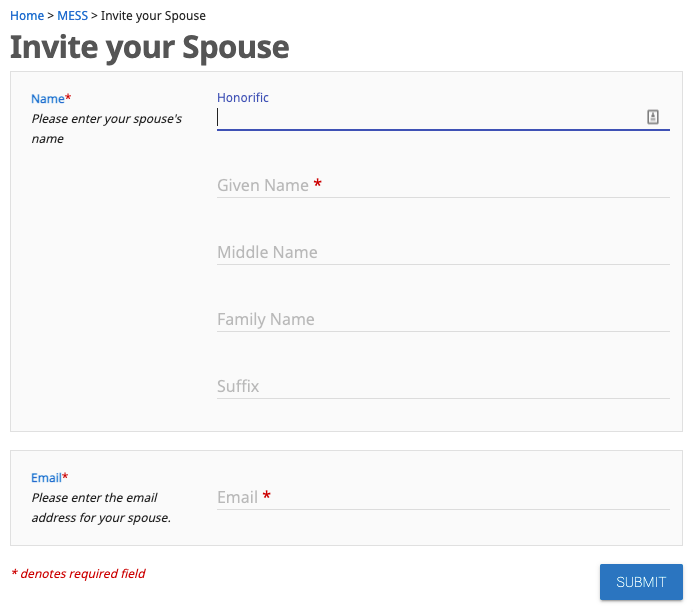Focus the Honorific input field
Screen dimensions: 693x612
[443, 118]
